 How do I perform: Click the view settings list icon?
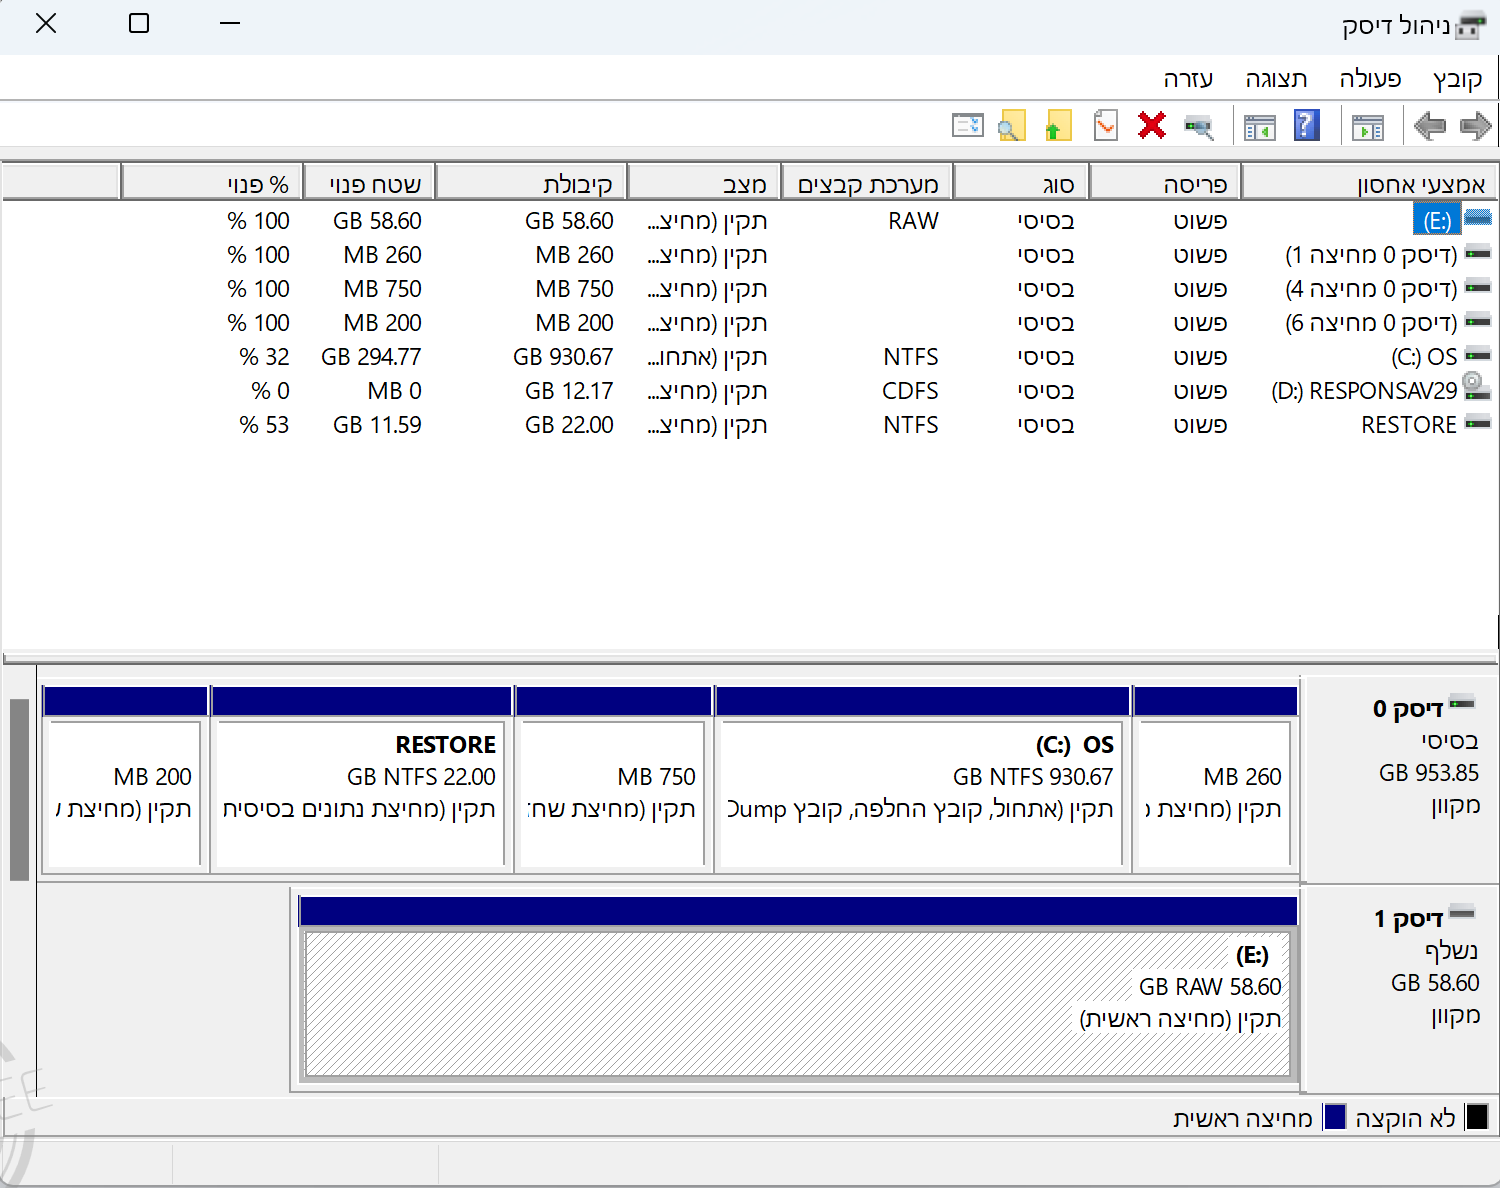pyautogui.click(x=967, y=126)
